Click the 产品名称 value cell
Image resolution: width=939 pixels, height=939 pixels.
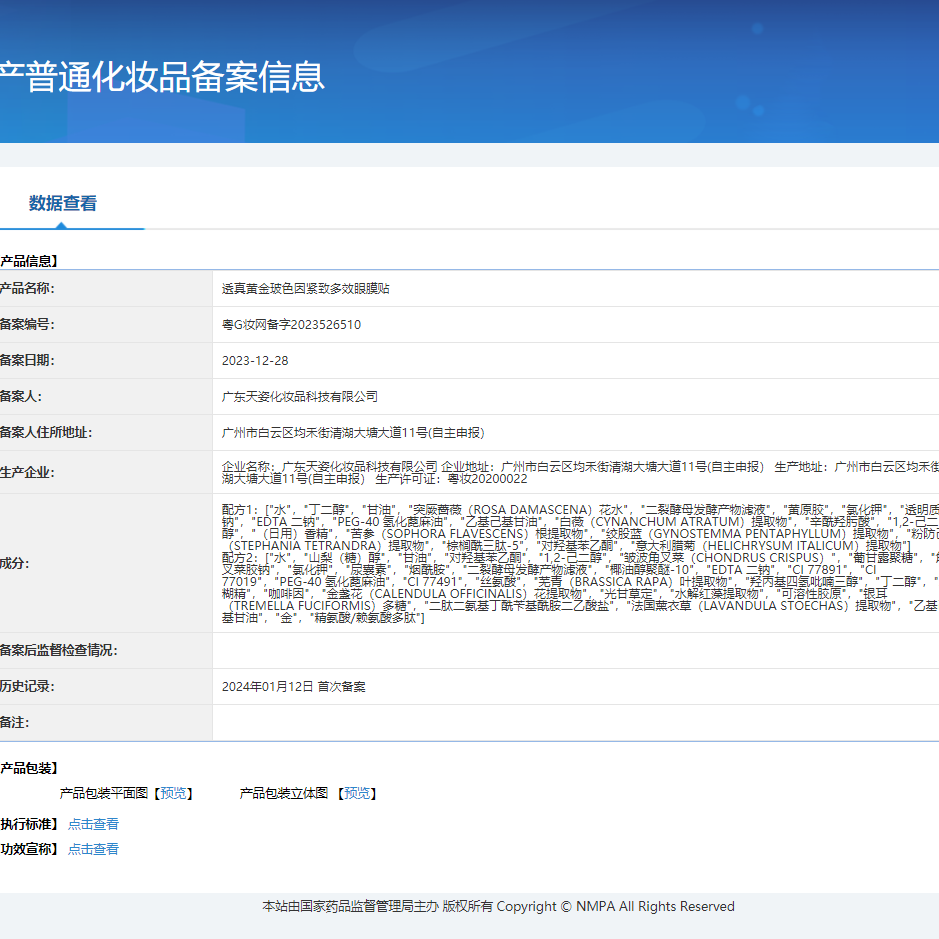tap(330, 289)
